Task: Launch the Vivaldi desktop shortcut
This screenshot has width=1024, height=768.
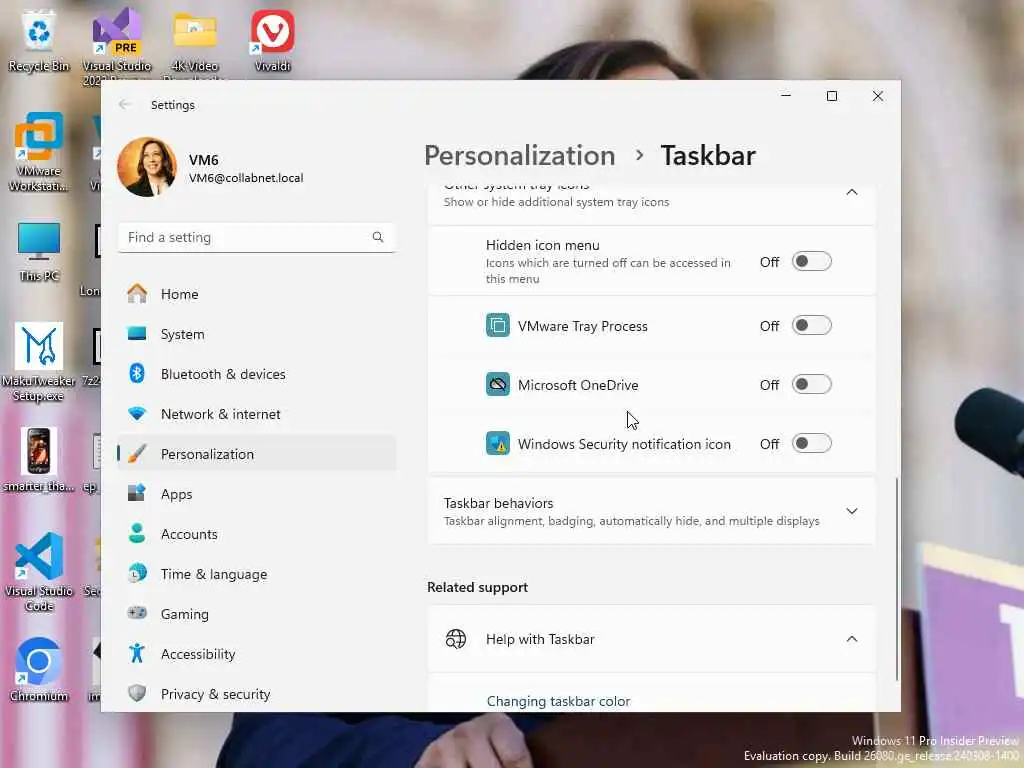Action: (x=272, y=40)
